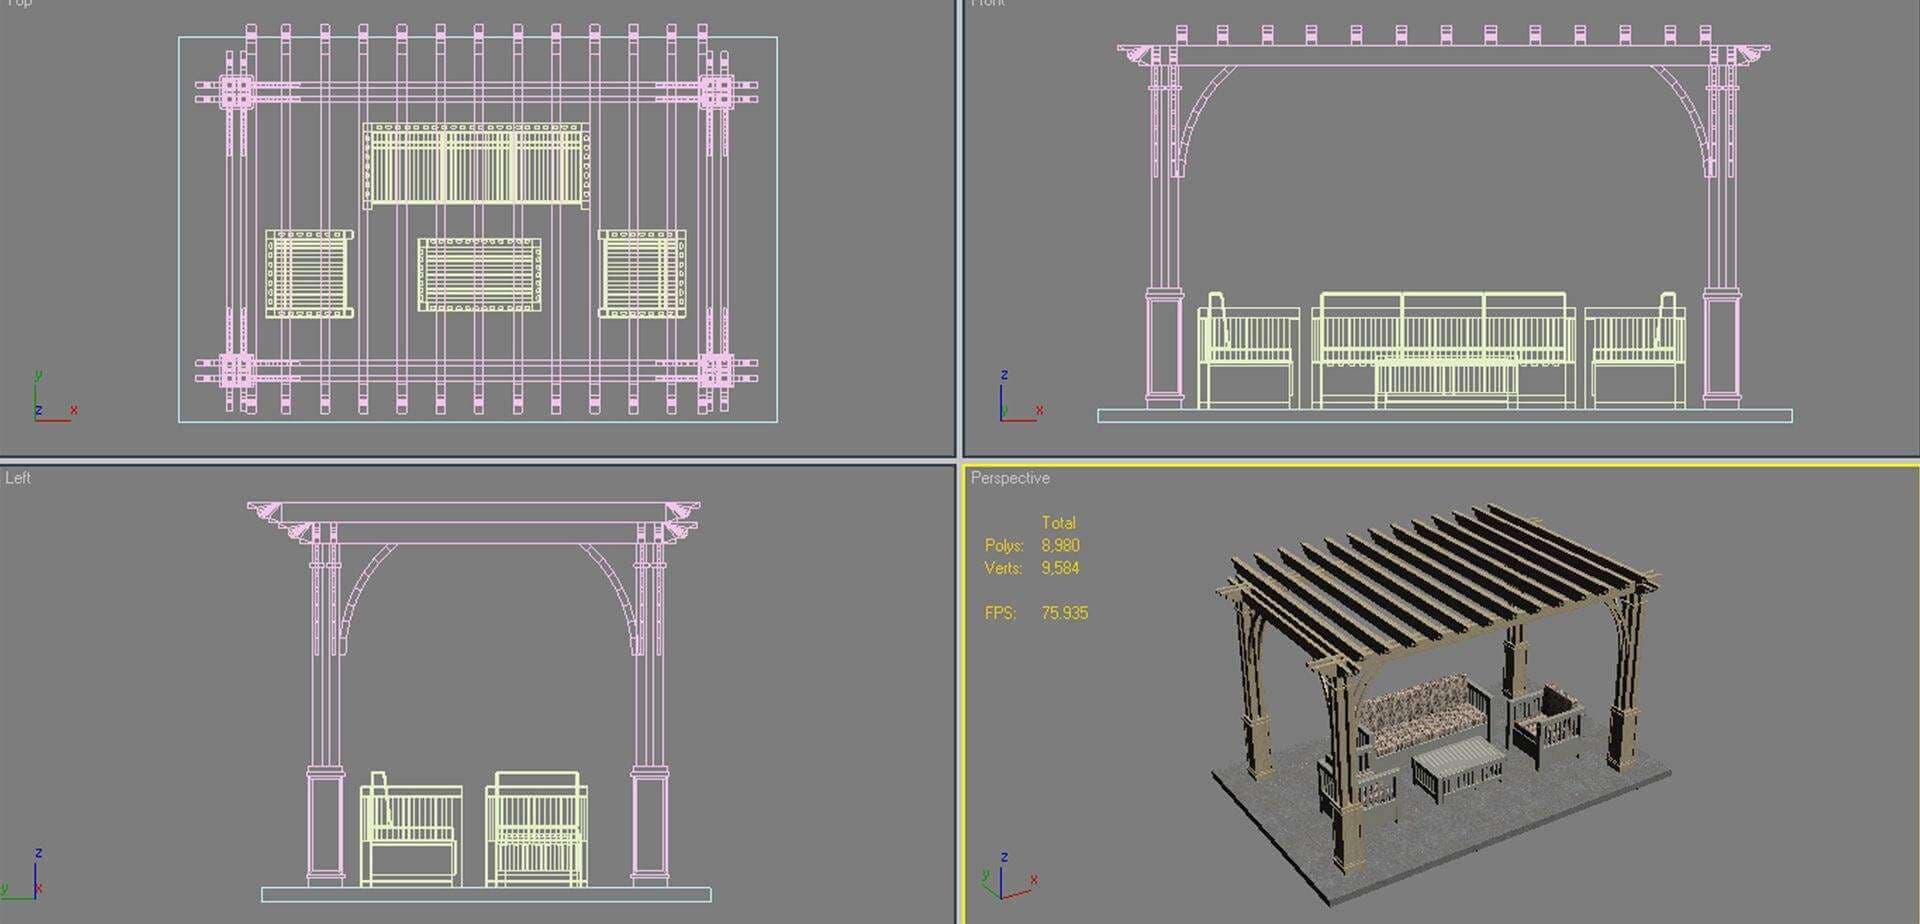This screenshot has width=1920, height=924.
Task: Select the center coffee table in Top viewport
Action: pos(479,274)
